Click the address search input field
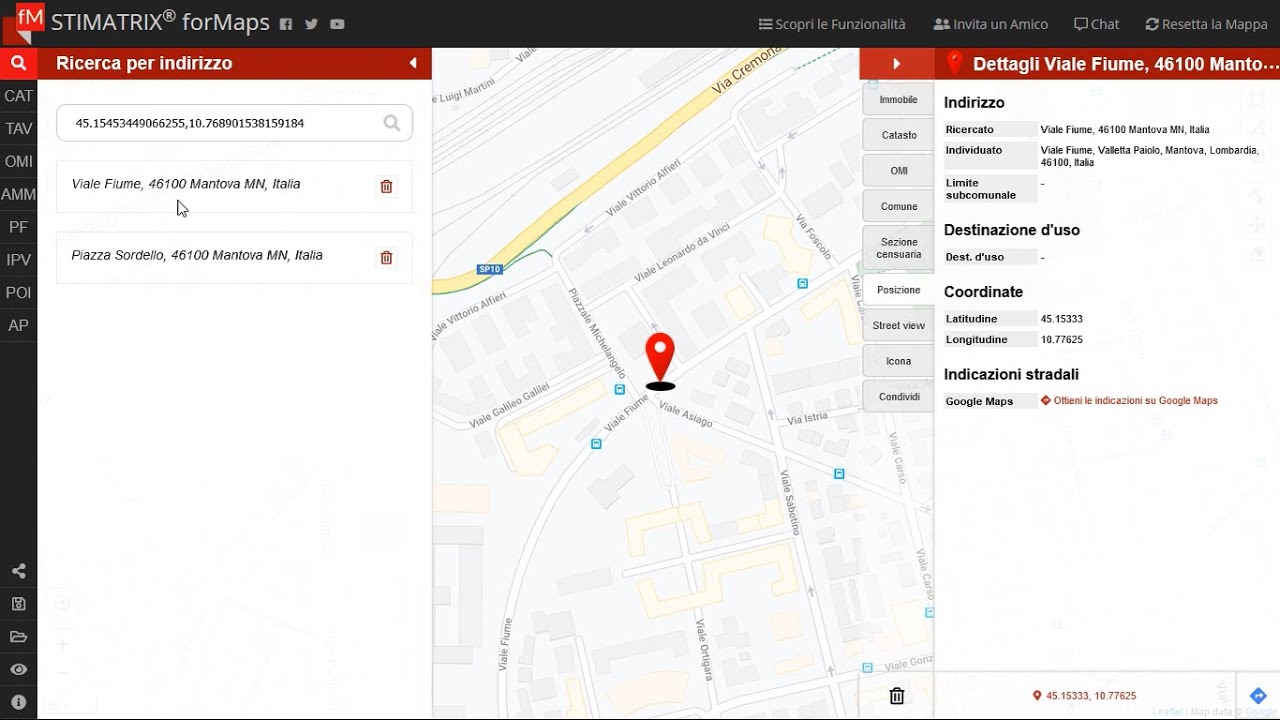The height and width of the screenshot is (720, 1280). 234,123
